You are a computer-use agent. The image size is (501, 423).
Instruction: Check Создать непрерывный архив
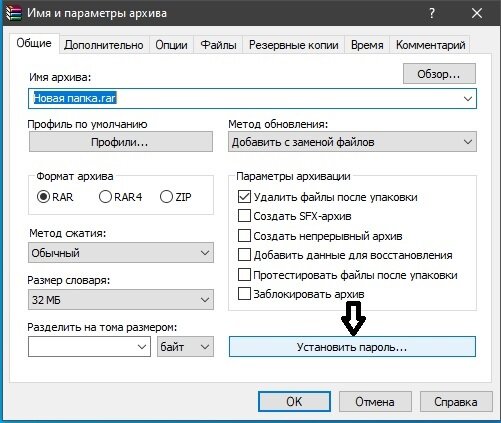(x=244, y=236)
